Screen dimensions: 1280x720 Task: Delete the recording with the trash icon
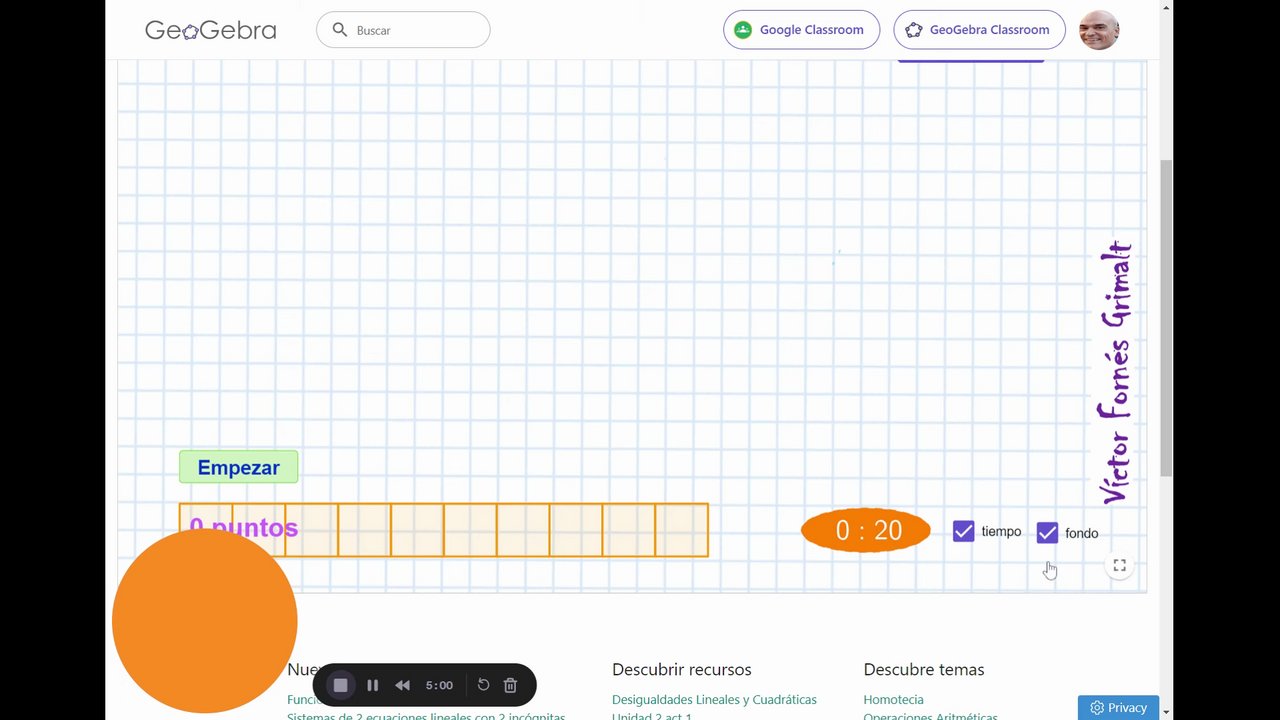click(510, 685)
